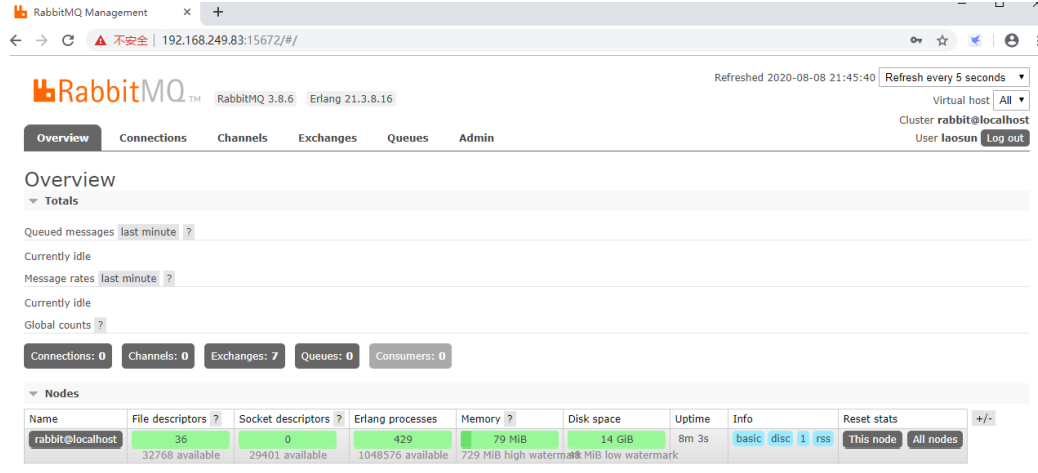Click the browser forward arrow
The width and height of the screenshot is (1038, 473).
point(42,40)
